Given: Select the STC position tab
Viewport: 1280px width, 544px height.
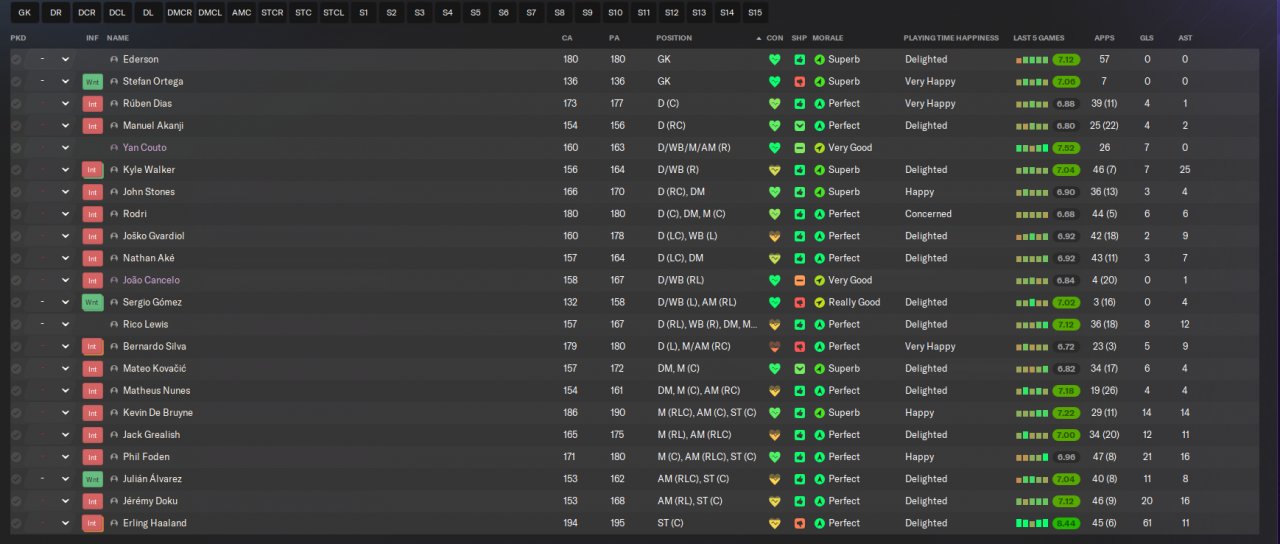Looking at the screenshot, I should coord(303,12).
